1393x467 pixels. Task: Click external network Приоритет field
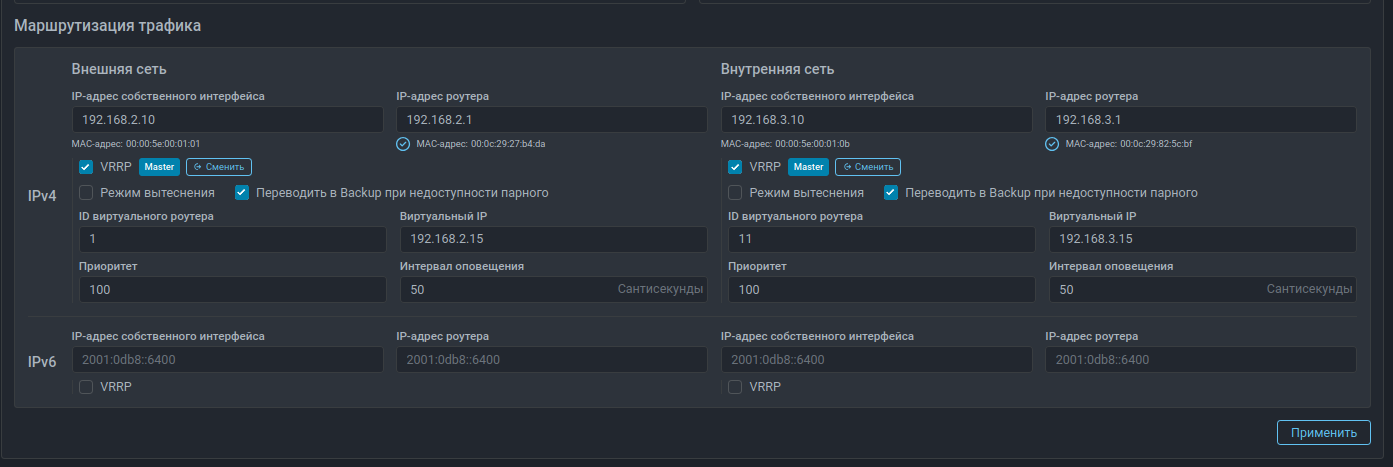point(232,290)
